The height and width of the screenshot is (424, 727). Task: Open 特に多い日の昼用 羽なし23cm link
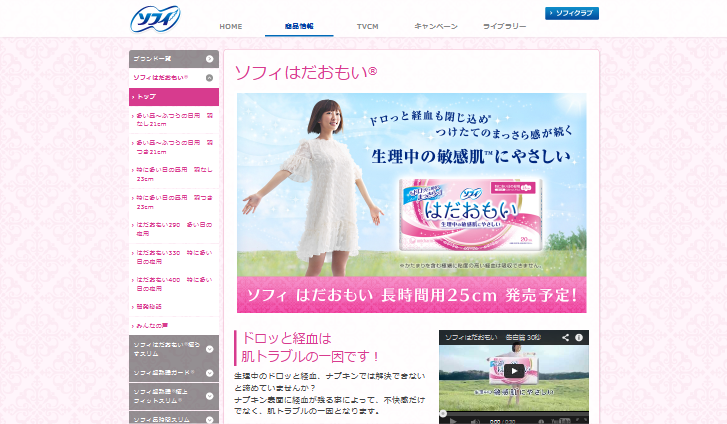pos(174,174)
